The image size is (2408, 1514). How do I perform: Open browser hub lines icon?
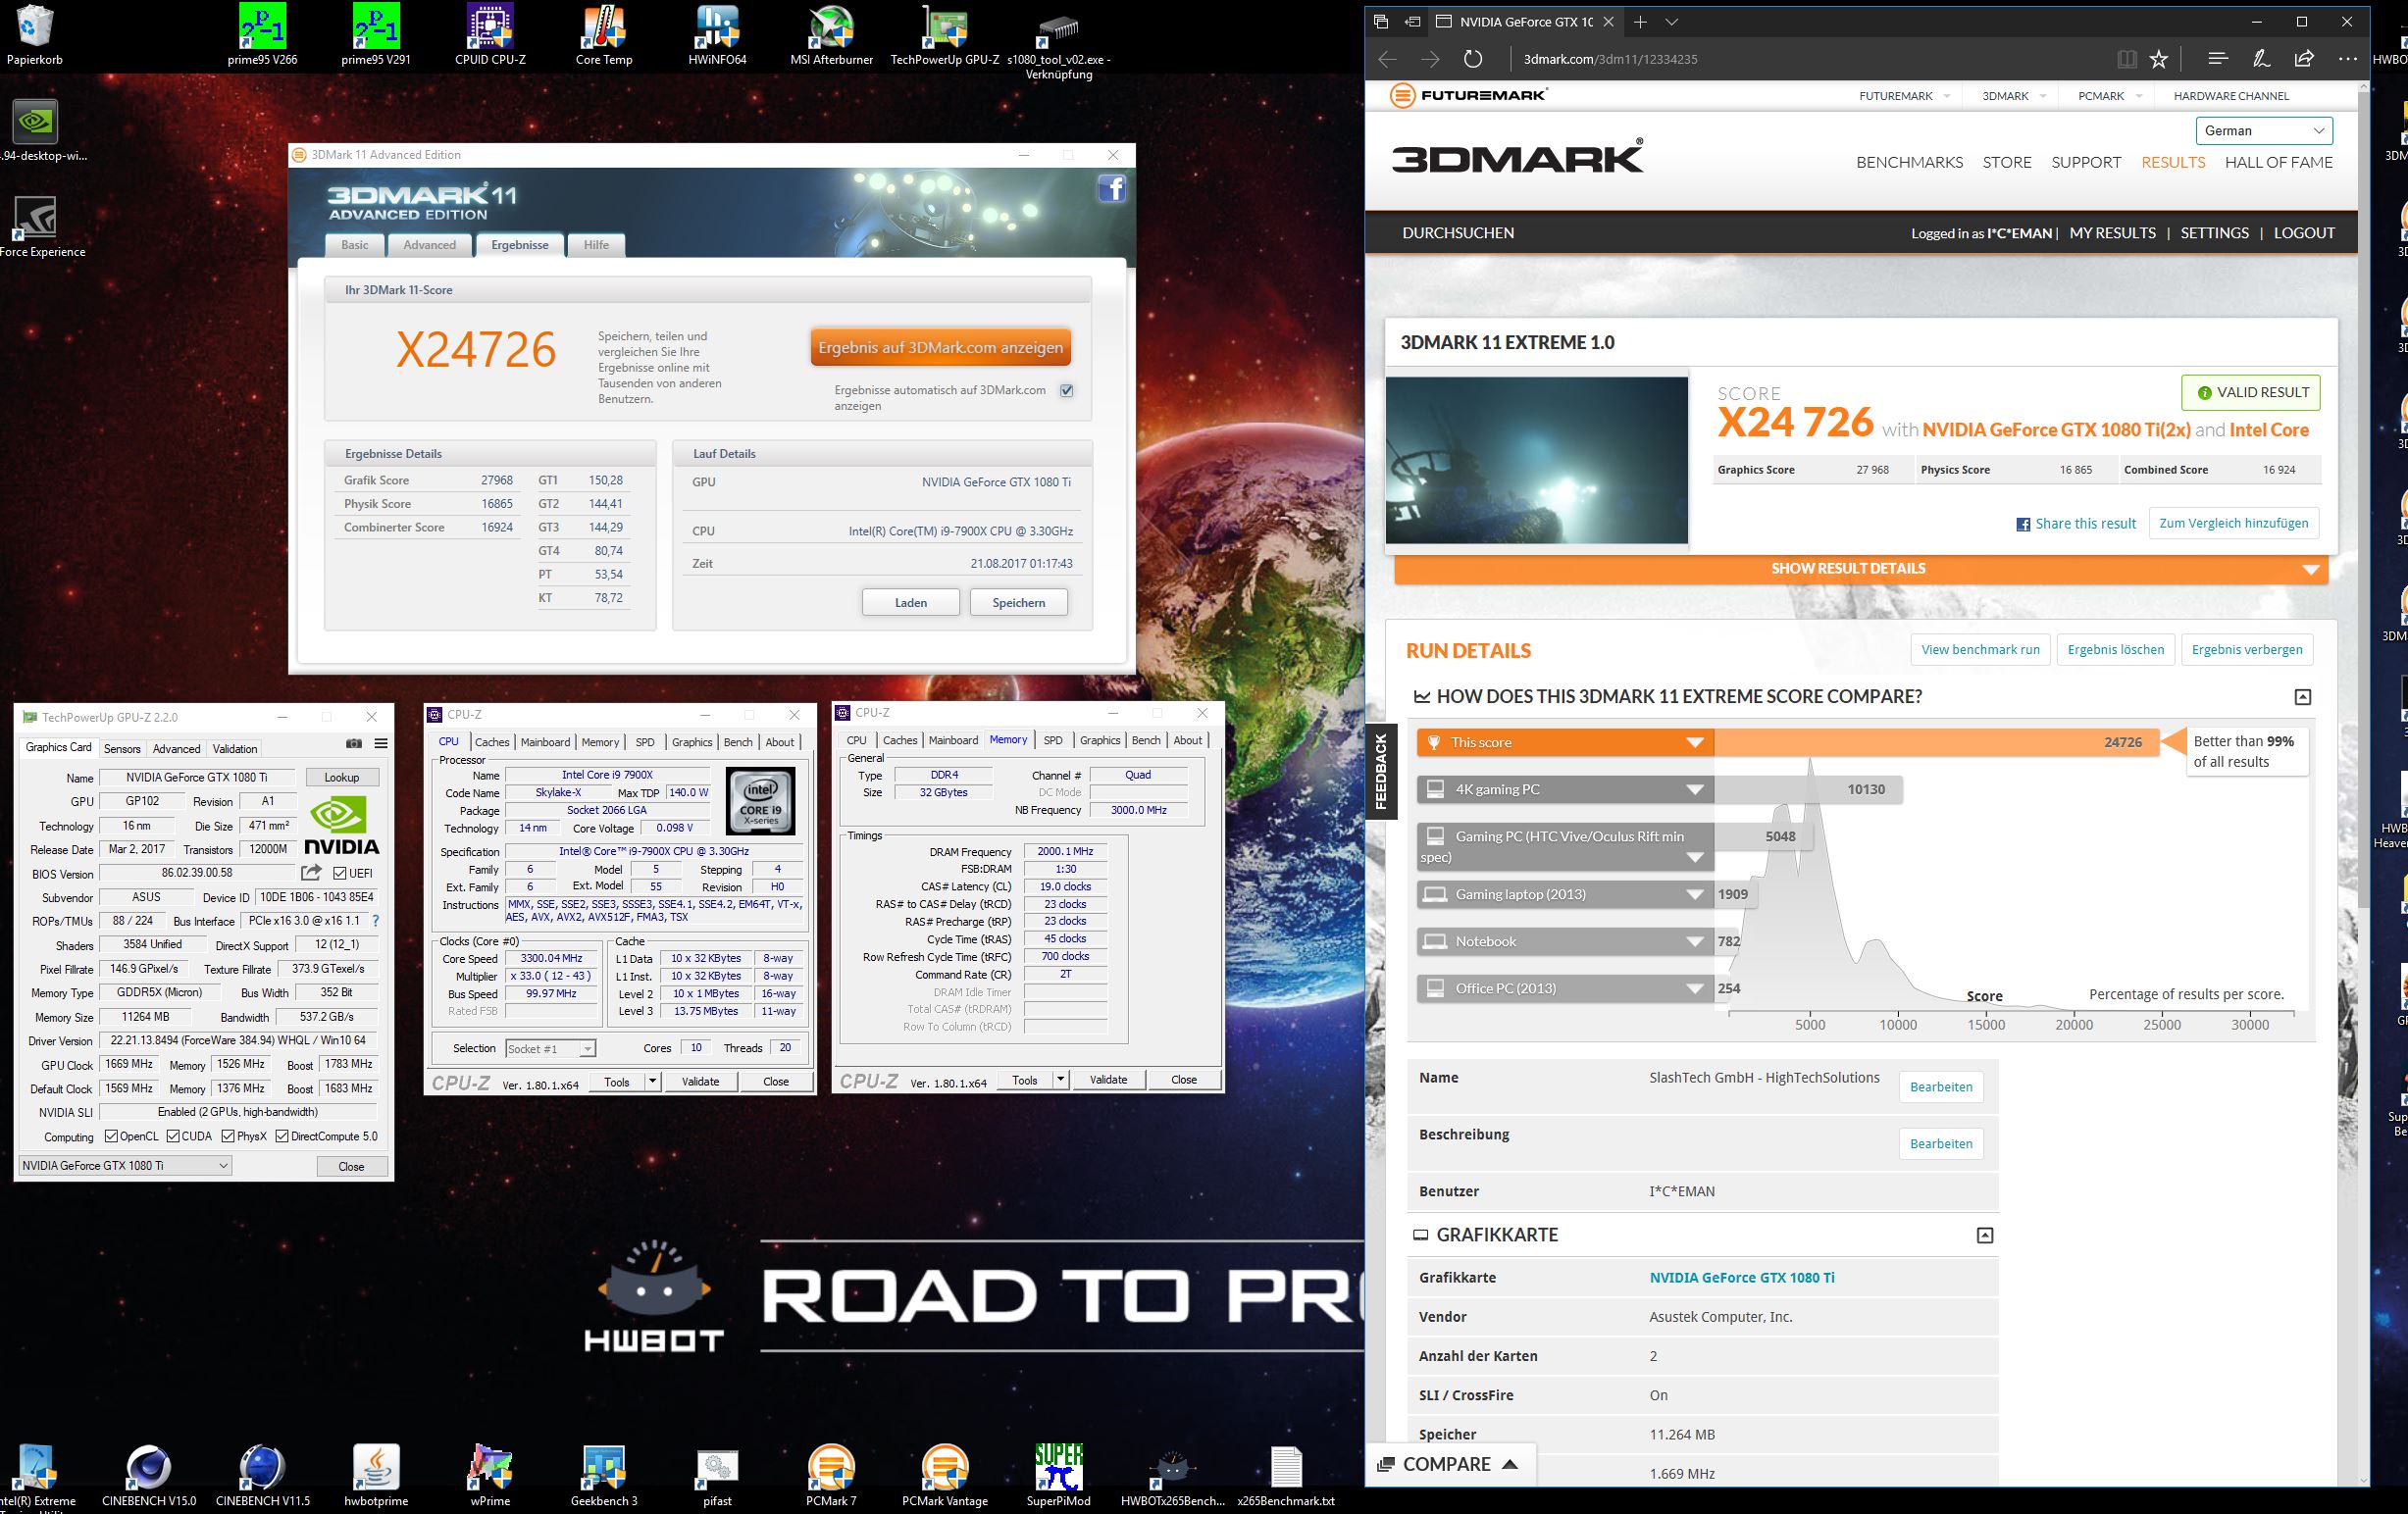click(x=2218, y=59)
